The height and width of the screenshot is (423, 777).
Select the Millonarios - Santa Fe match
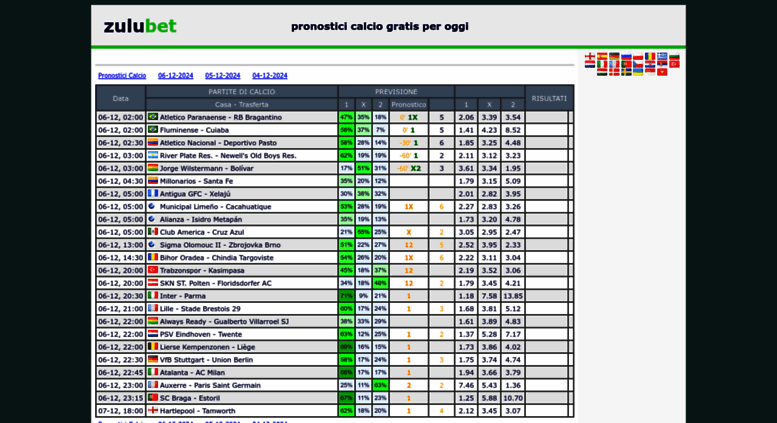[196, 181]
